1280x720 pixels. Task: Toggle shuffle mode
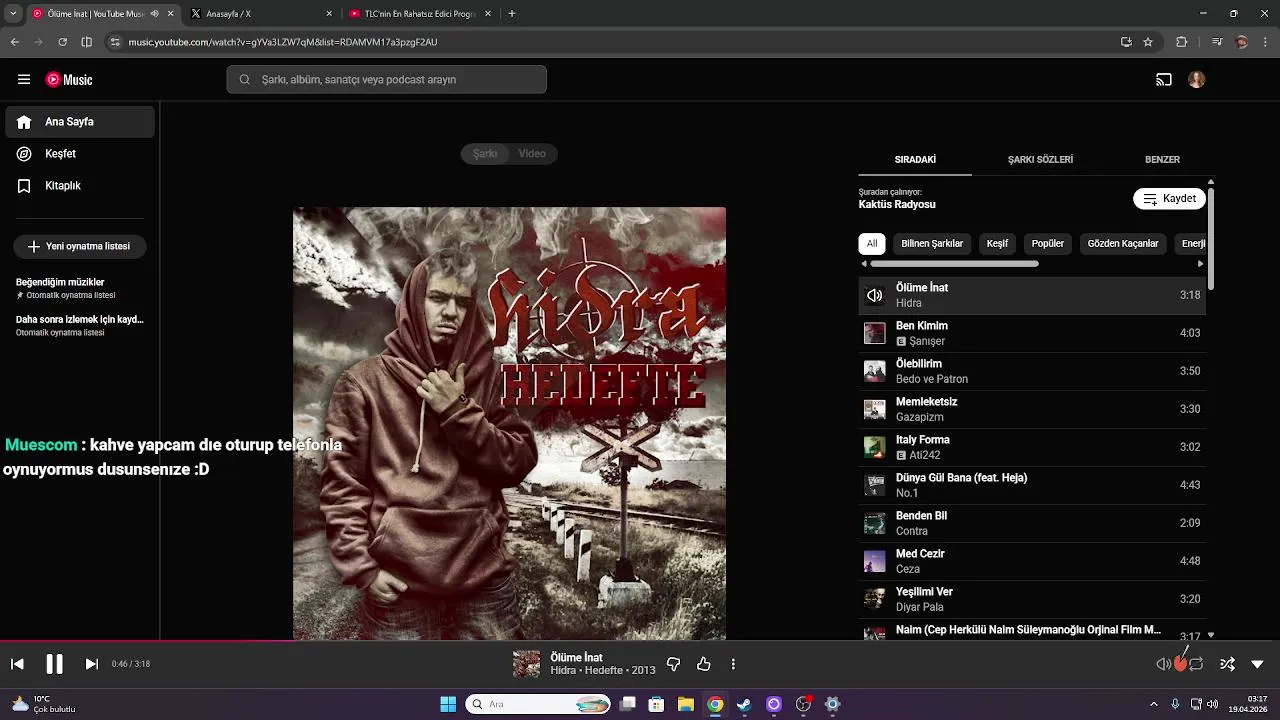pos(1227,664)
